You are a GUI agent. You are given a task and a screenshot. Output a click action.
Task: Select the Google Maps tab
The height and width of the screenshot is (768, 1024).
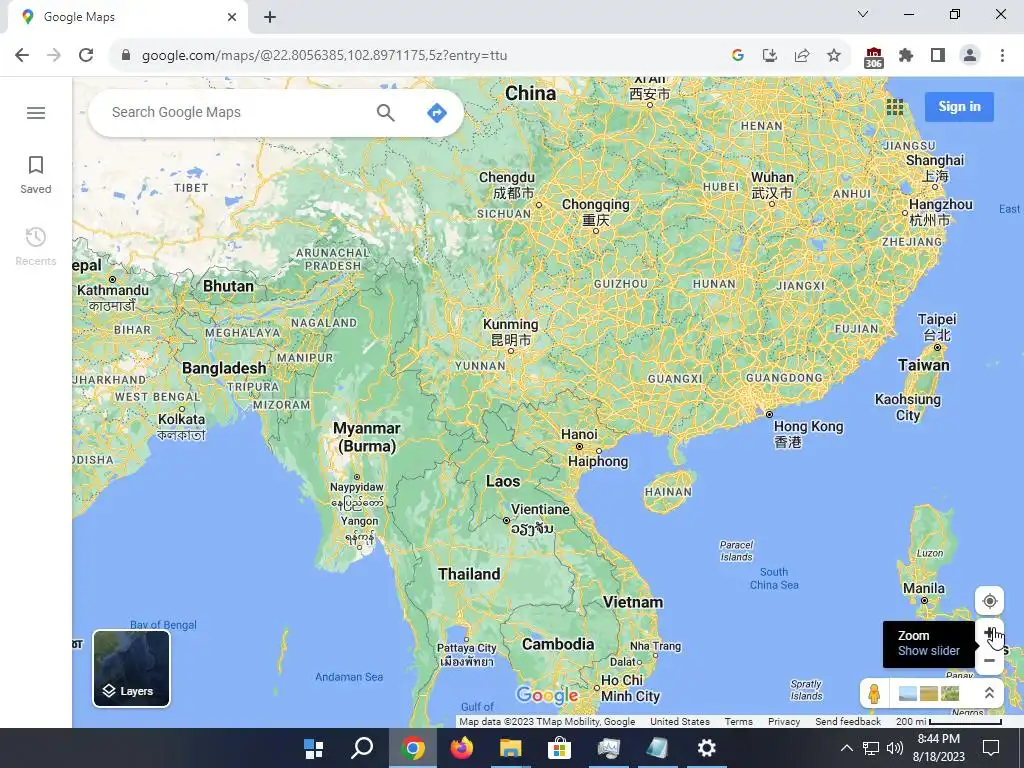click(128, 17)
